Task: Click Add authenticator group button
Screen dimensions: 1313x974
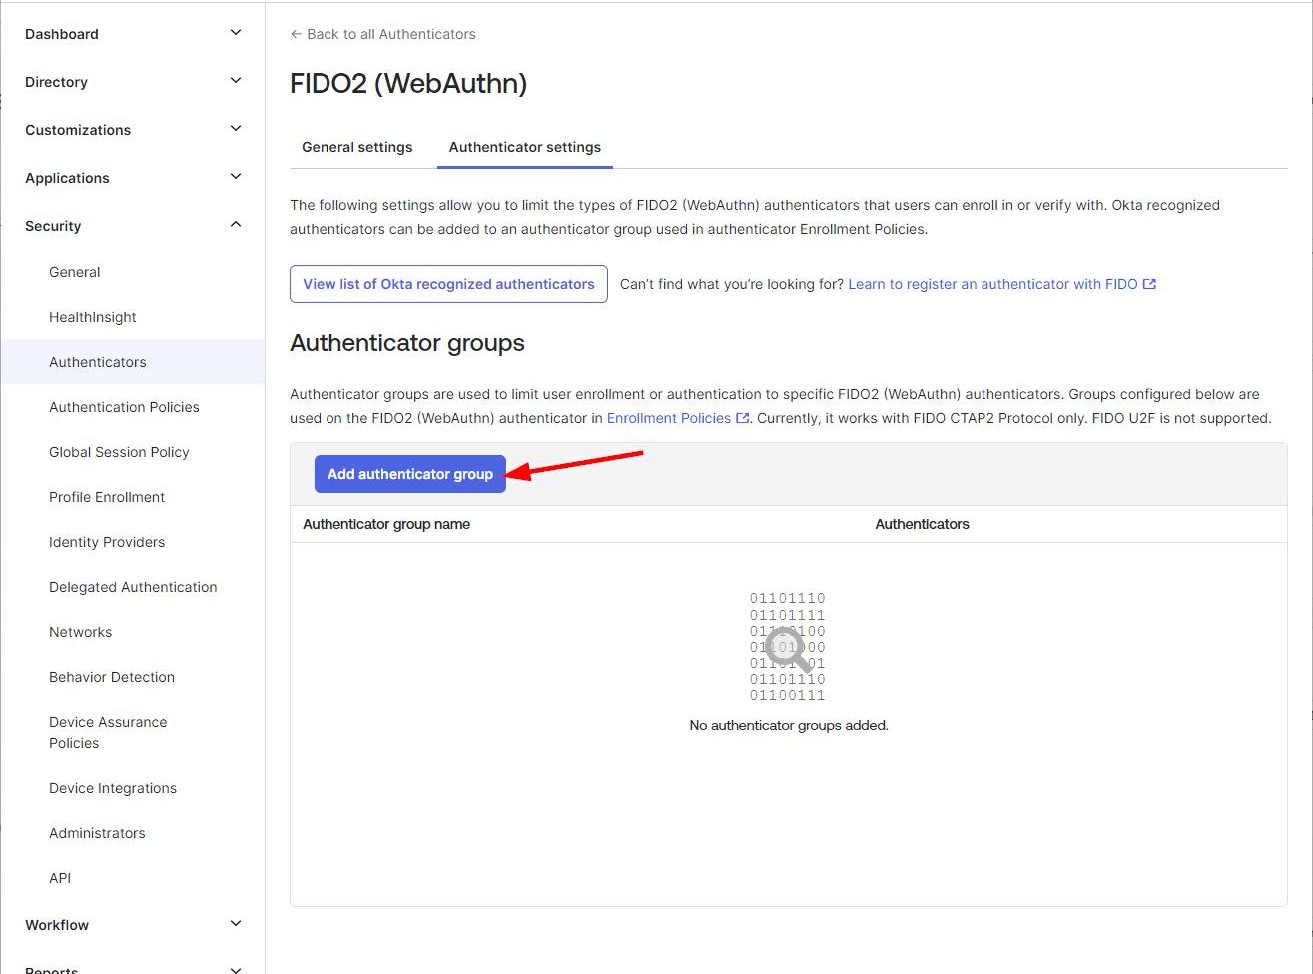Action: pos(410,474)
